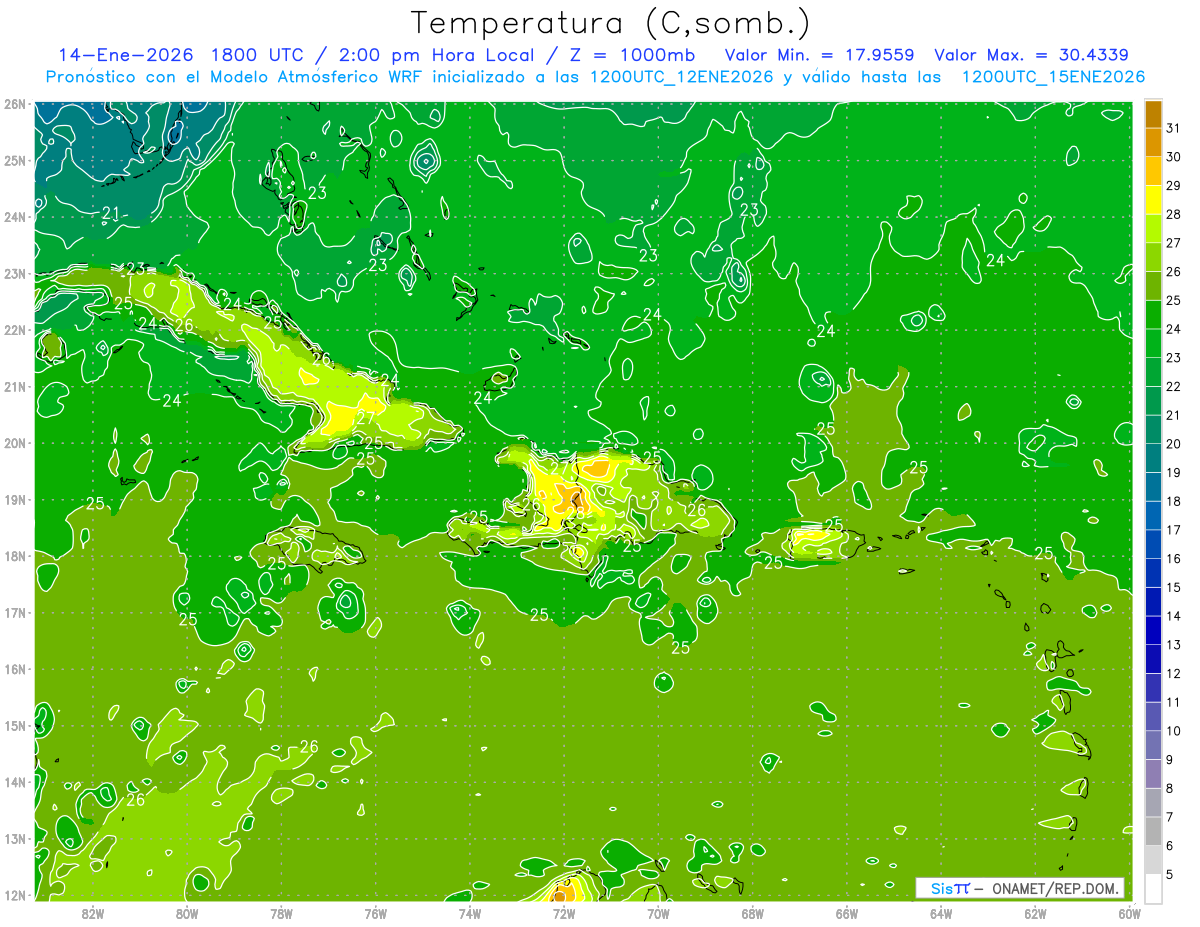1200x927 pixels.
Task: Click the '60W' longitude axis label
Action: [x=1129, y=914]
